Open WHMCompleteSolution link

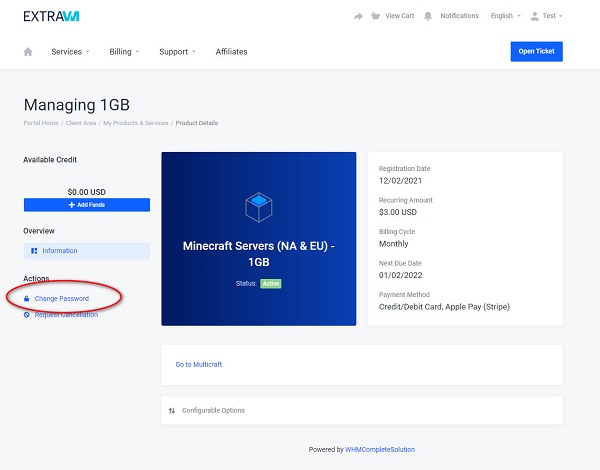click(380, 449)
